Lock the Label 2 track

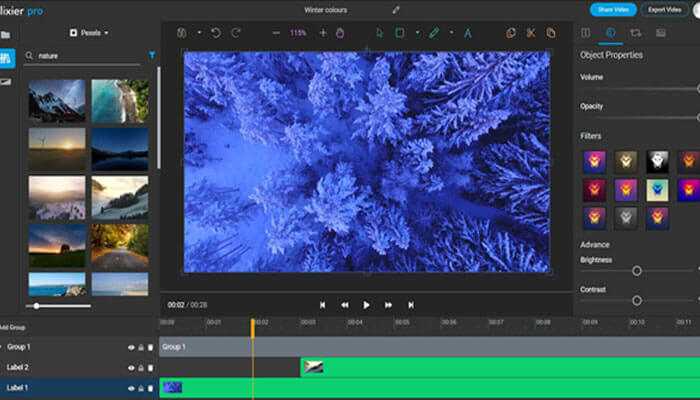(141, 368)
